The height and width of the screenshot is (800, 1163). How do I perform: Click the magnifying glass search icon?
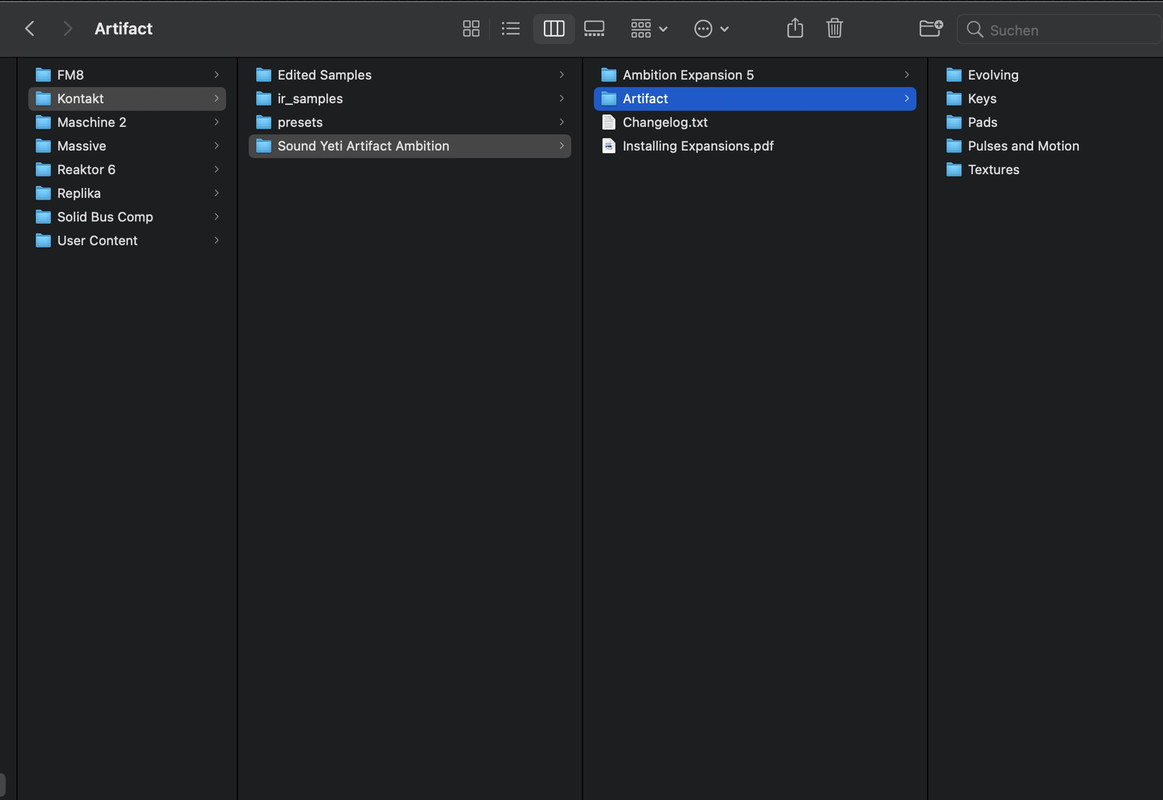tap(975, 30)
